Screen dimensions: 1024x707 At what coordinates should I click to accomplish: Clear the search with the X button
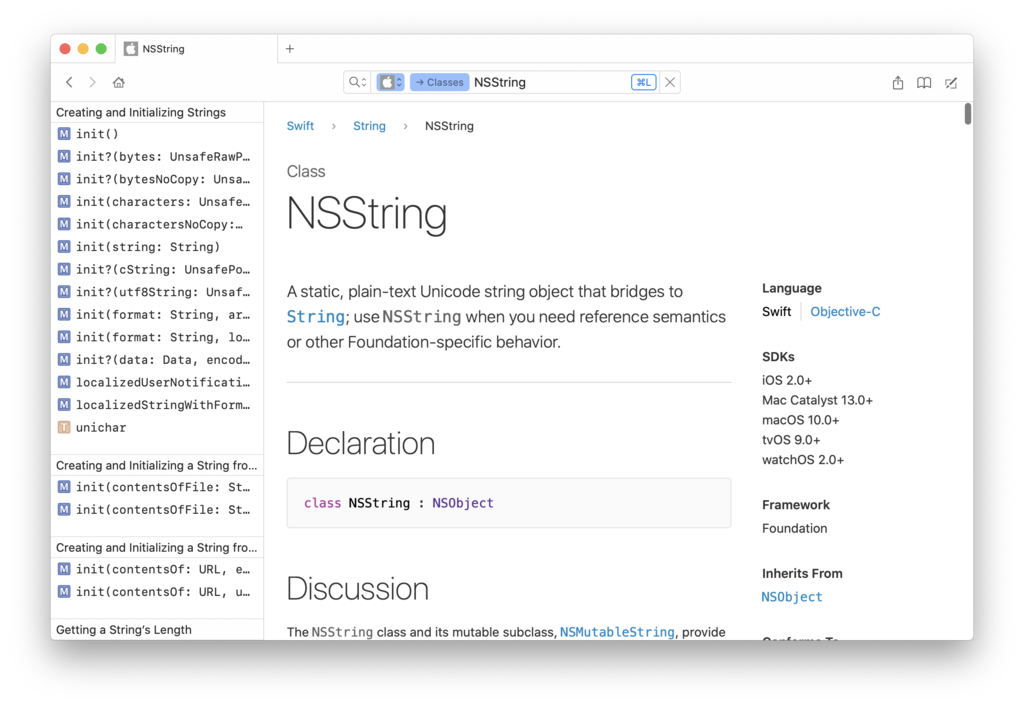click(670, 82)
